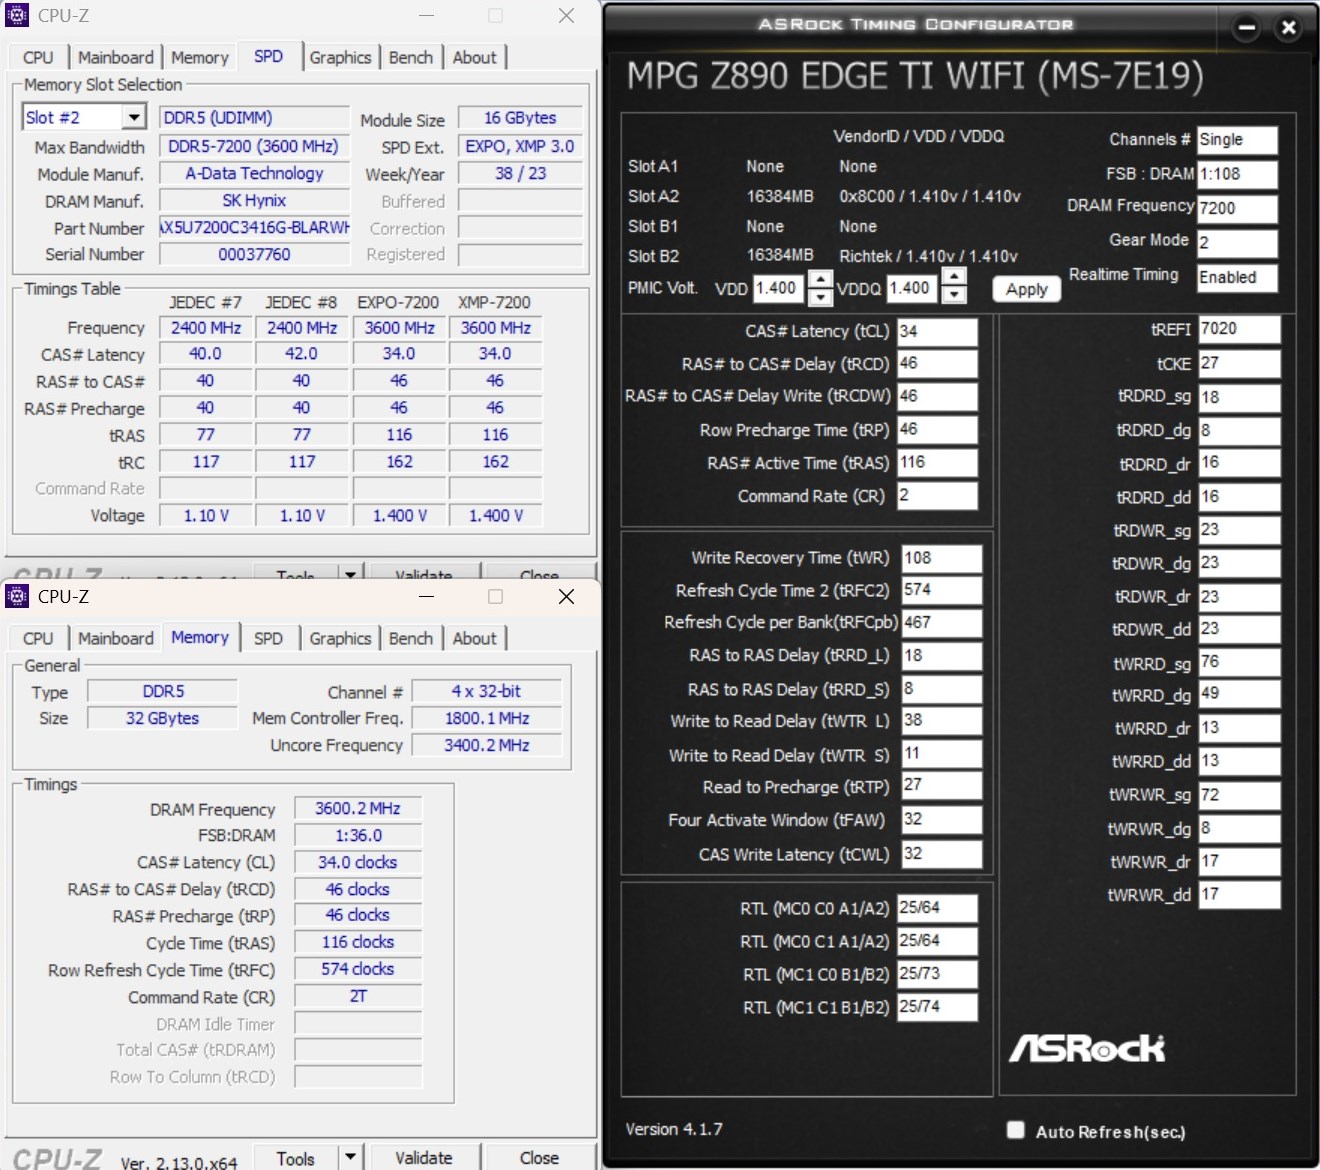1320x1170 pixels.
Task: Click the Realtime Timing field showing Enabled
Action: [1238, 278]
